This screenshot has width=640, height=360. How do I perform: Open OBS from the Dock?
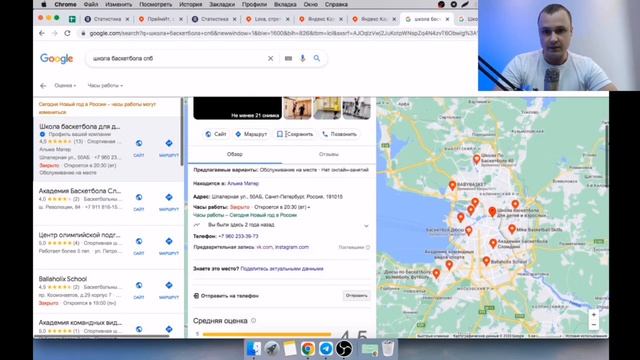[344, 349]
